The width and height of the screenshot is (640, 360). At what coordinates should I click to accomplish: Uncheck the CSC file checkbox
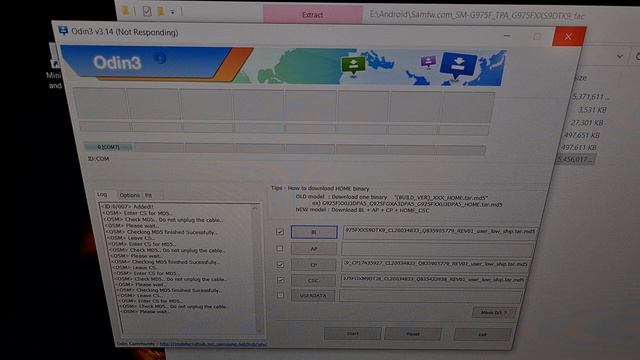click(x=280, y=280)
